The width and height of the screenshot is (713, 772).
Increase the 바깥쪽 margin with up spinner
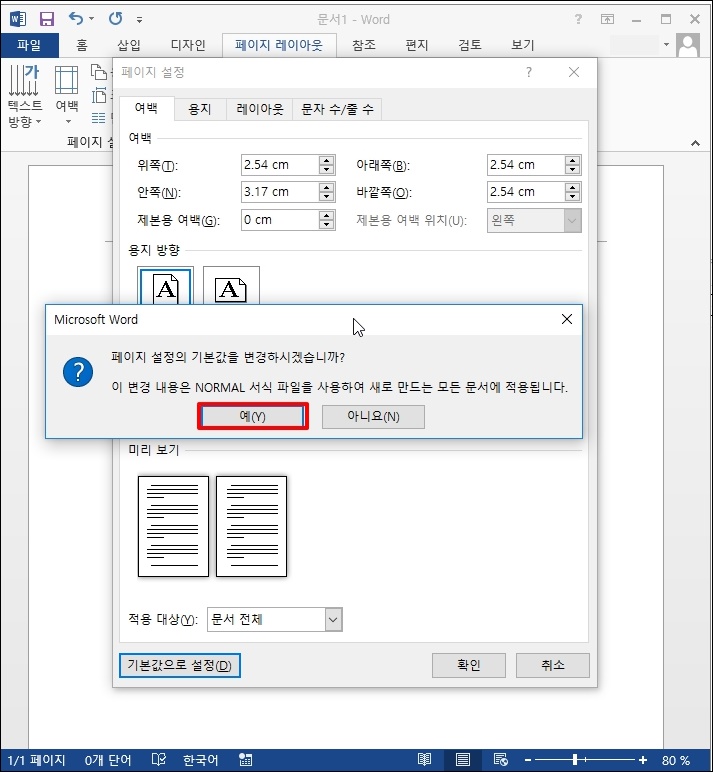point(573,187)
